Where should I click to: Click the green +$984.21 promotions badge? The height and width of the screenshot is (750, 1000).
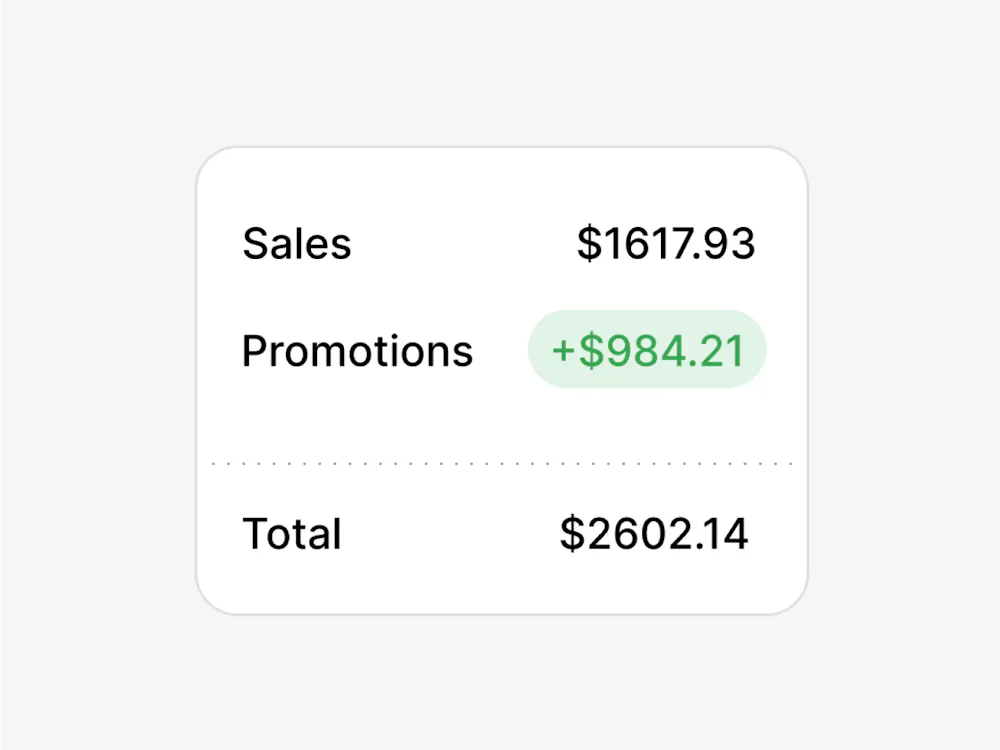tap(647, 350)
